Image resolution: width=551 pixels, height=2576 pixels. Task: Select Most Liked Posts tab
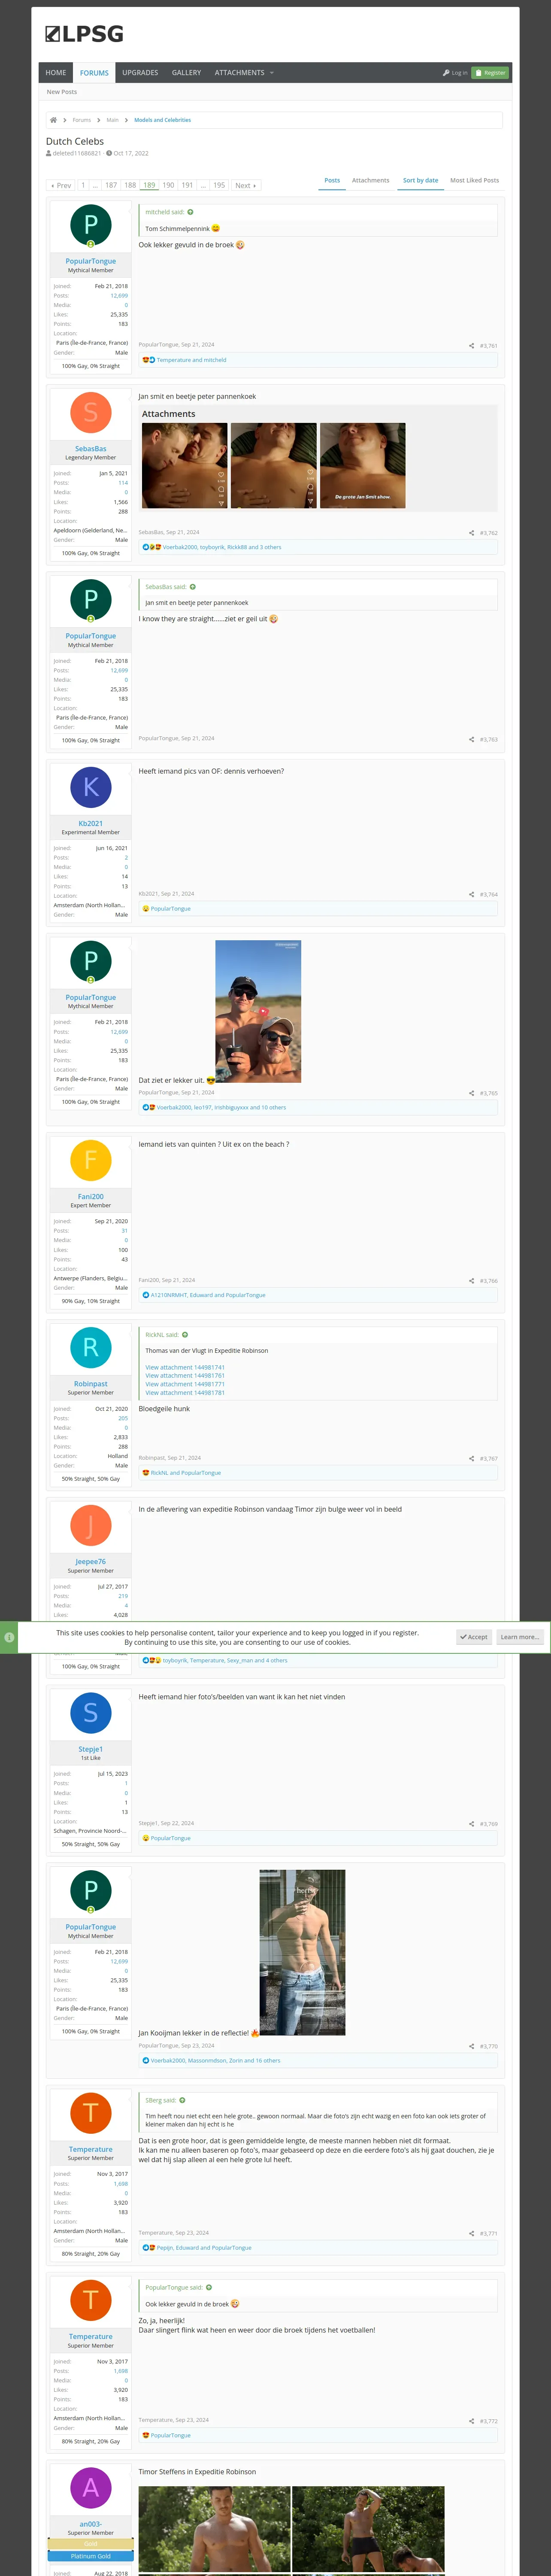tap(474, 181)
